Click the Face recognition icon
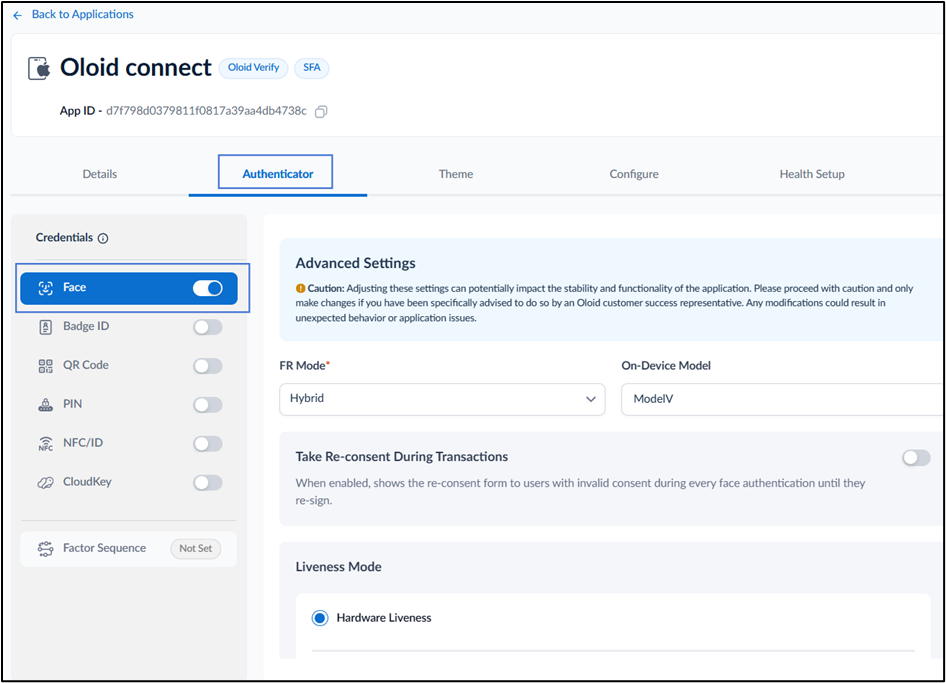Image resolution: width=946 pixels, height=683 pixels. pyautogui.click(x=46, y=288)
